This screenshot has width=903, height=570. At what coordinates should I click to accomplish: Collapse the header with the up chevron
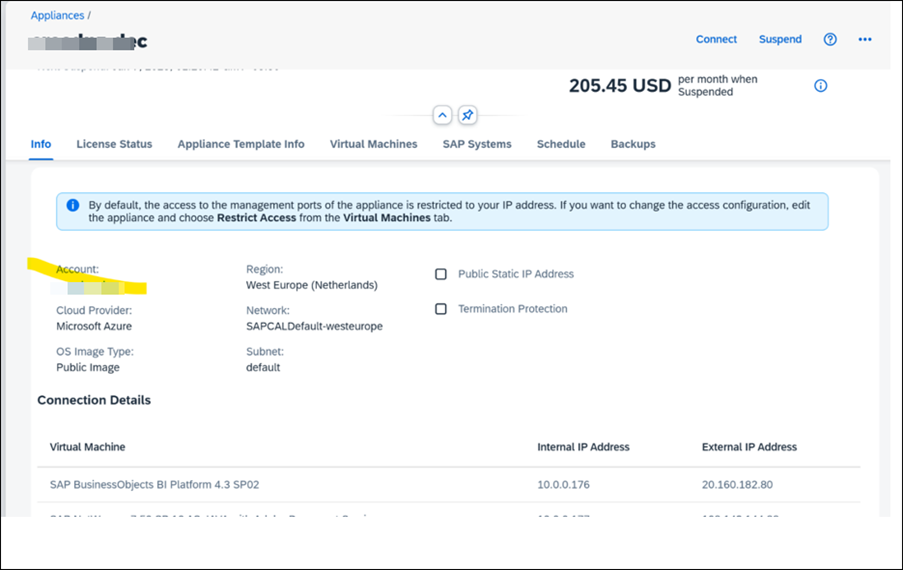pyautogui.click(x=442, y=115)
